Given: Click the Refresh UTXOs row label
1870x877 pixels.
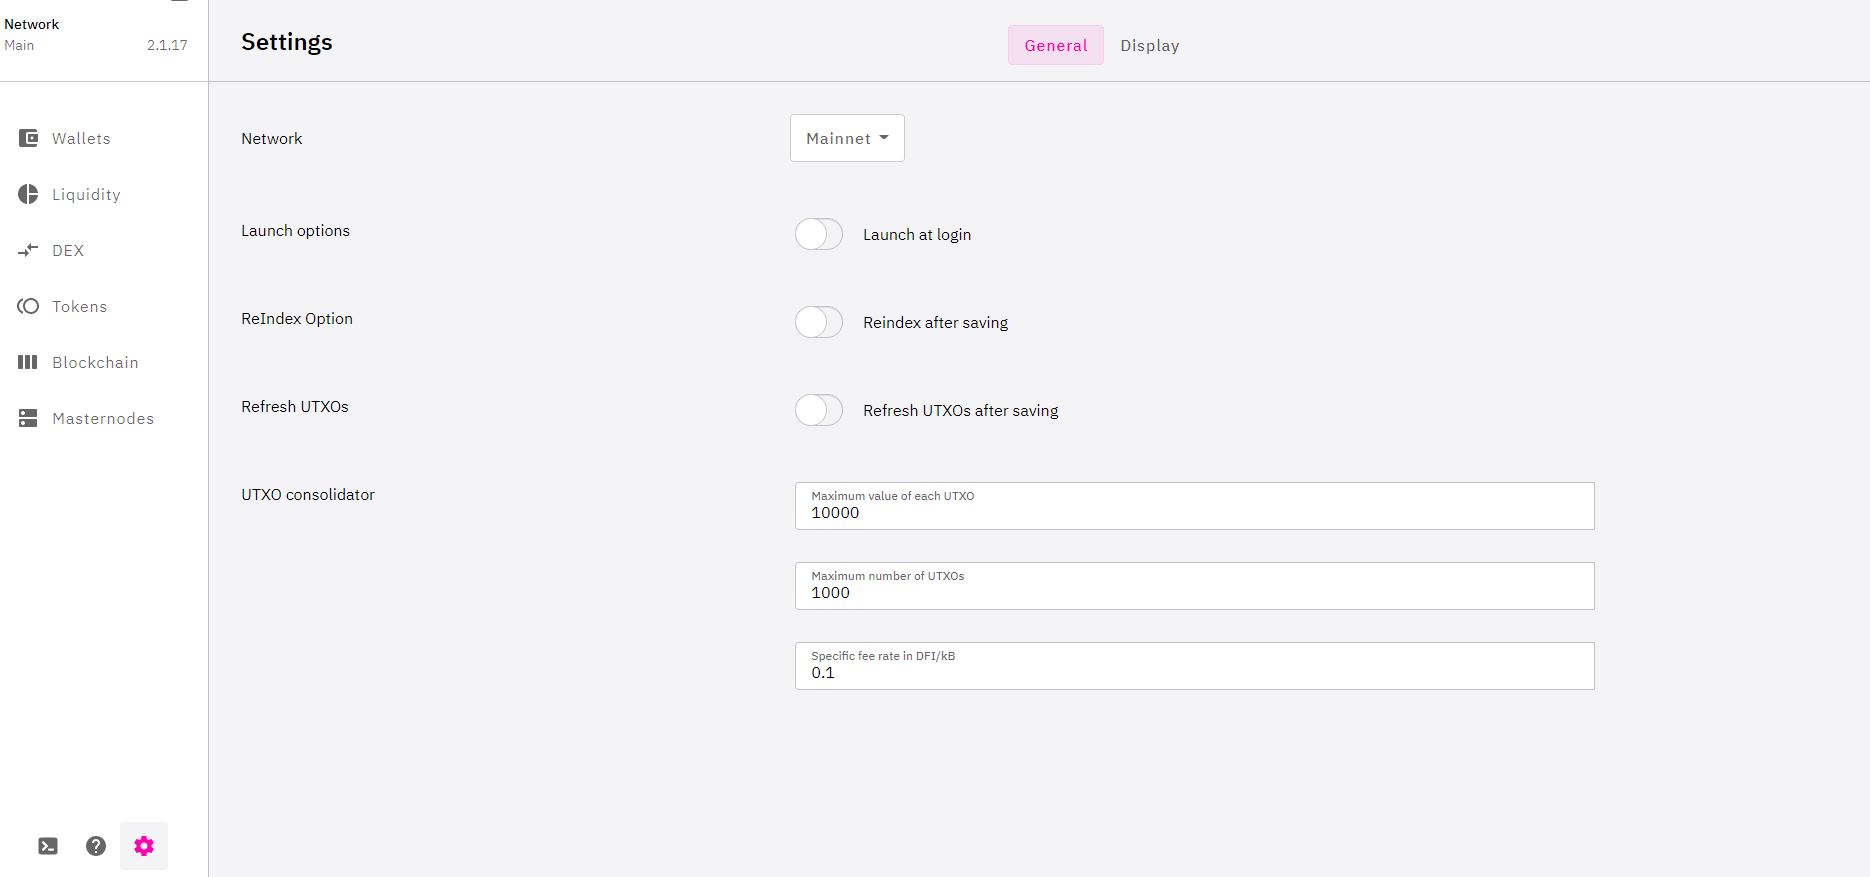Looking at the screenshot, I should tap(295, 406).
